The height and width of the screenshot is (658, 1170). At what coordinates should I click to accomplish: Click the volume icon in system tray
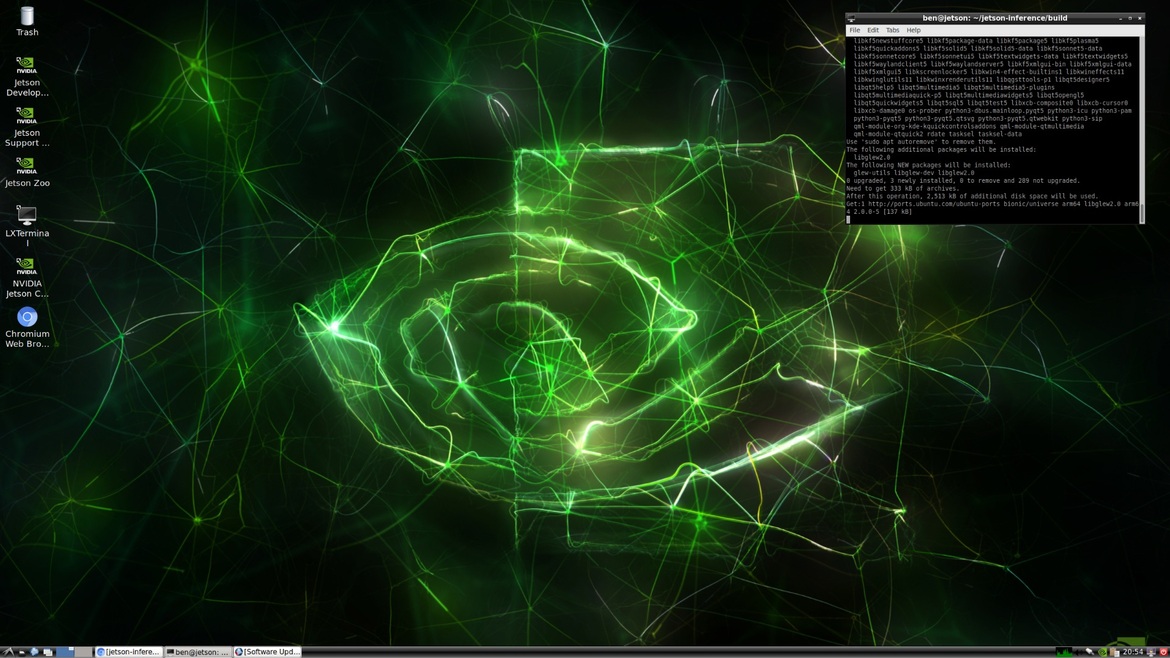1078,652
